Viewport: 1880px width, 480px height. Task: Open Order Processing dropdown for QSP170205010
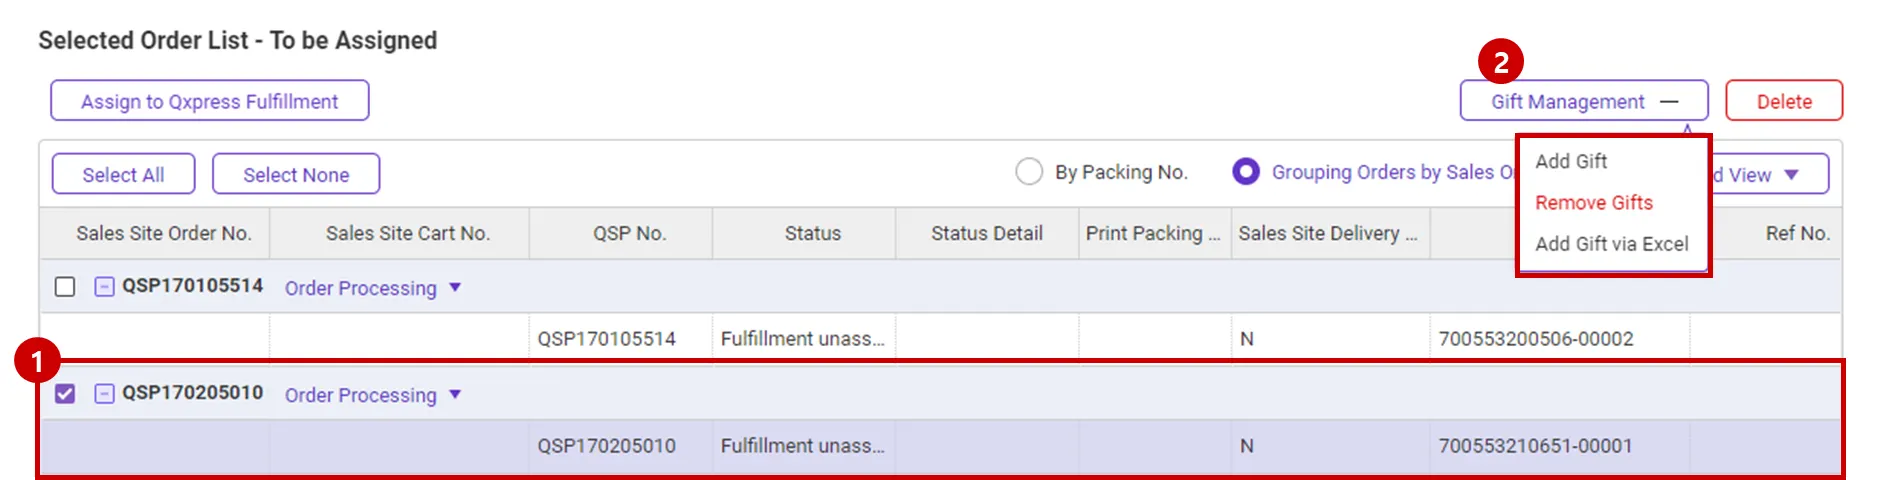pyautogui.click(x=455, y=395)
